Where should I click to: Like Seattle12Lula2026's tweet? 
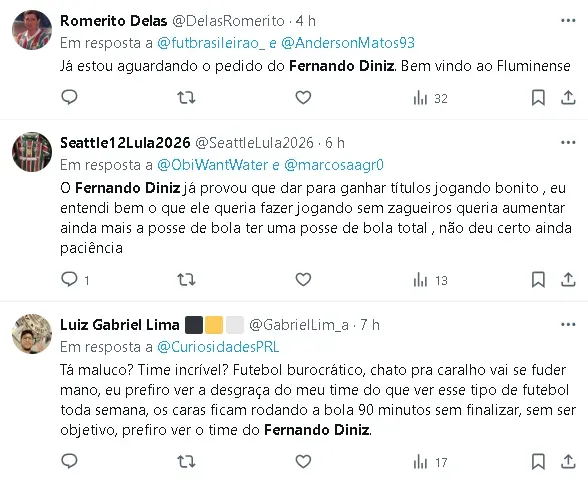[303, 280]
